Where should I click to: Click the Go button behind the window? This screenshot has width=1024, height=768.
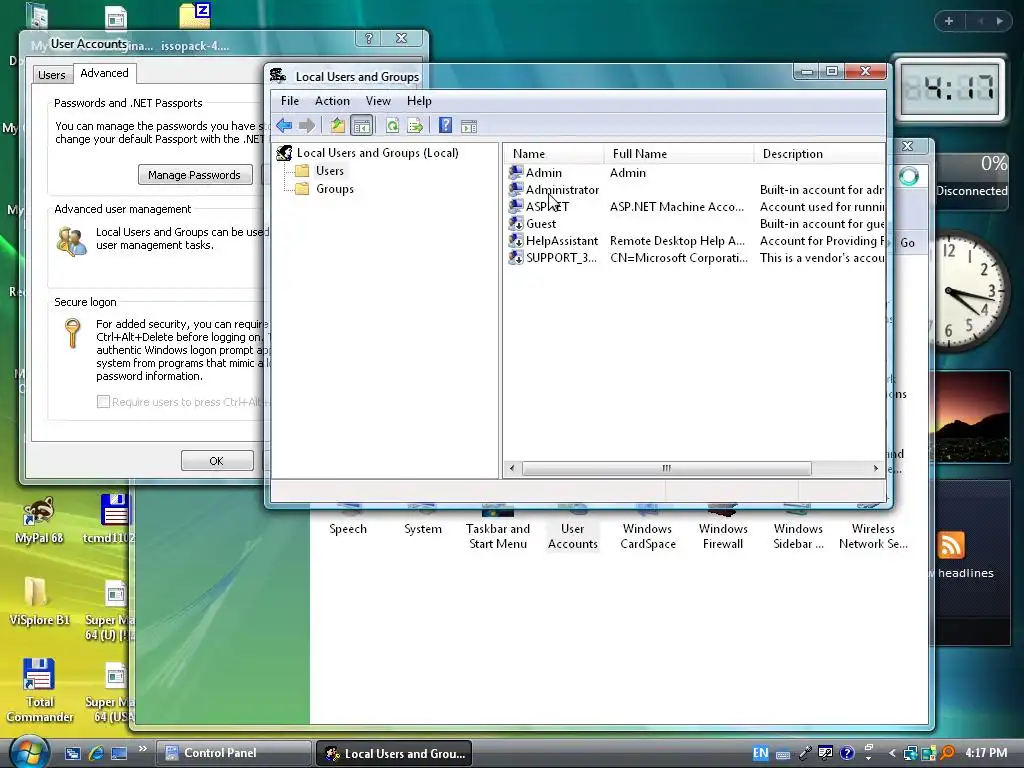point(907,242)
